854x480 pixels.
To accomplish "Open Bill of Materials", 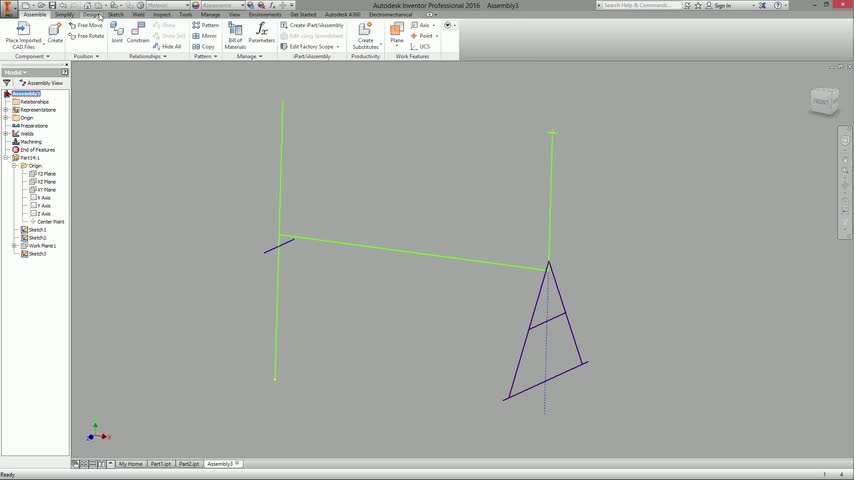I will [x=235, y=35].
